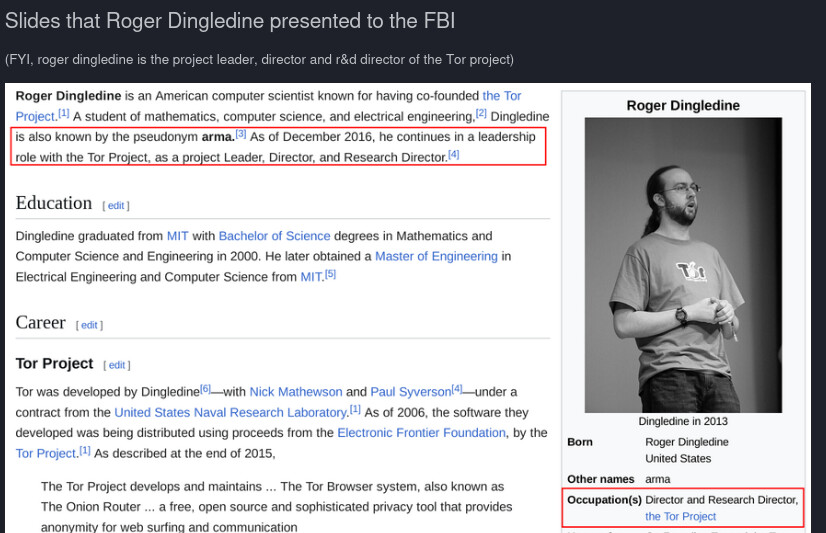Follow the Paul Syverson link
Image resolution: width=826 pixels, height=533 pixels.
point(410,392)
